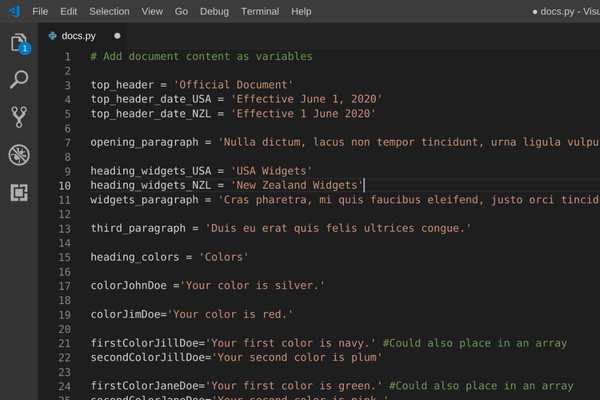
Task: Click the string 'New Zealand Widgets'
Action: point(297,185)
